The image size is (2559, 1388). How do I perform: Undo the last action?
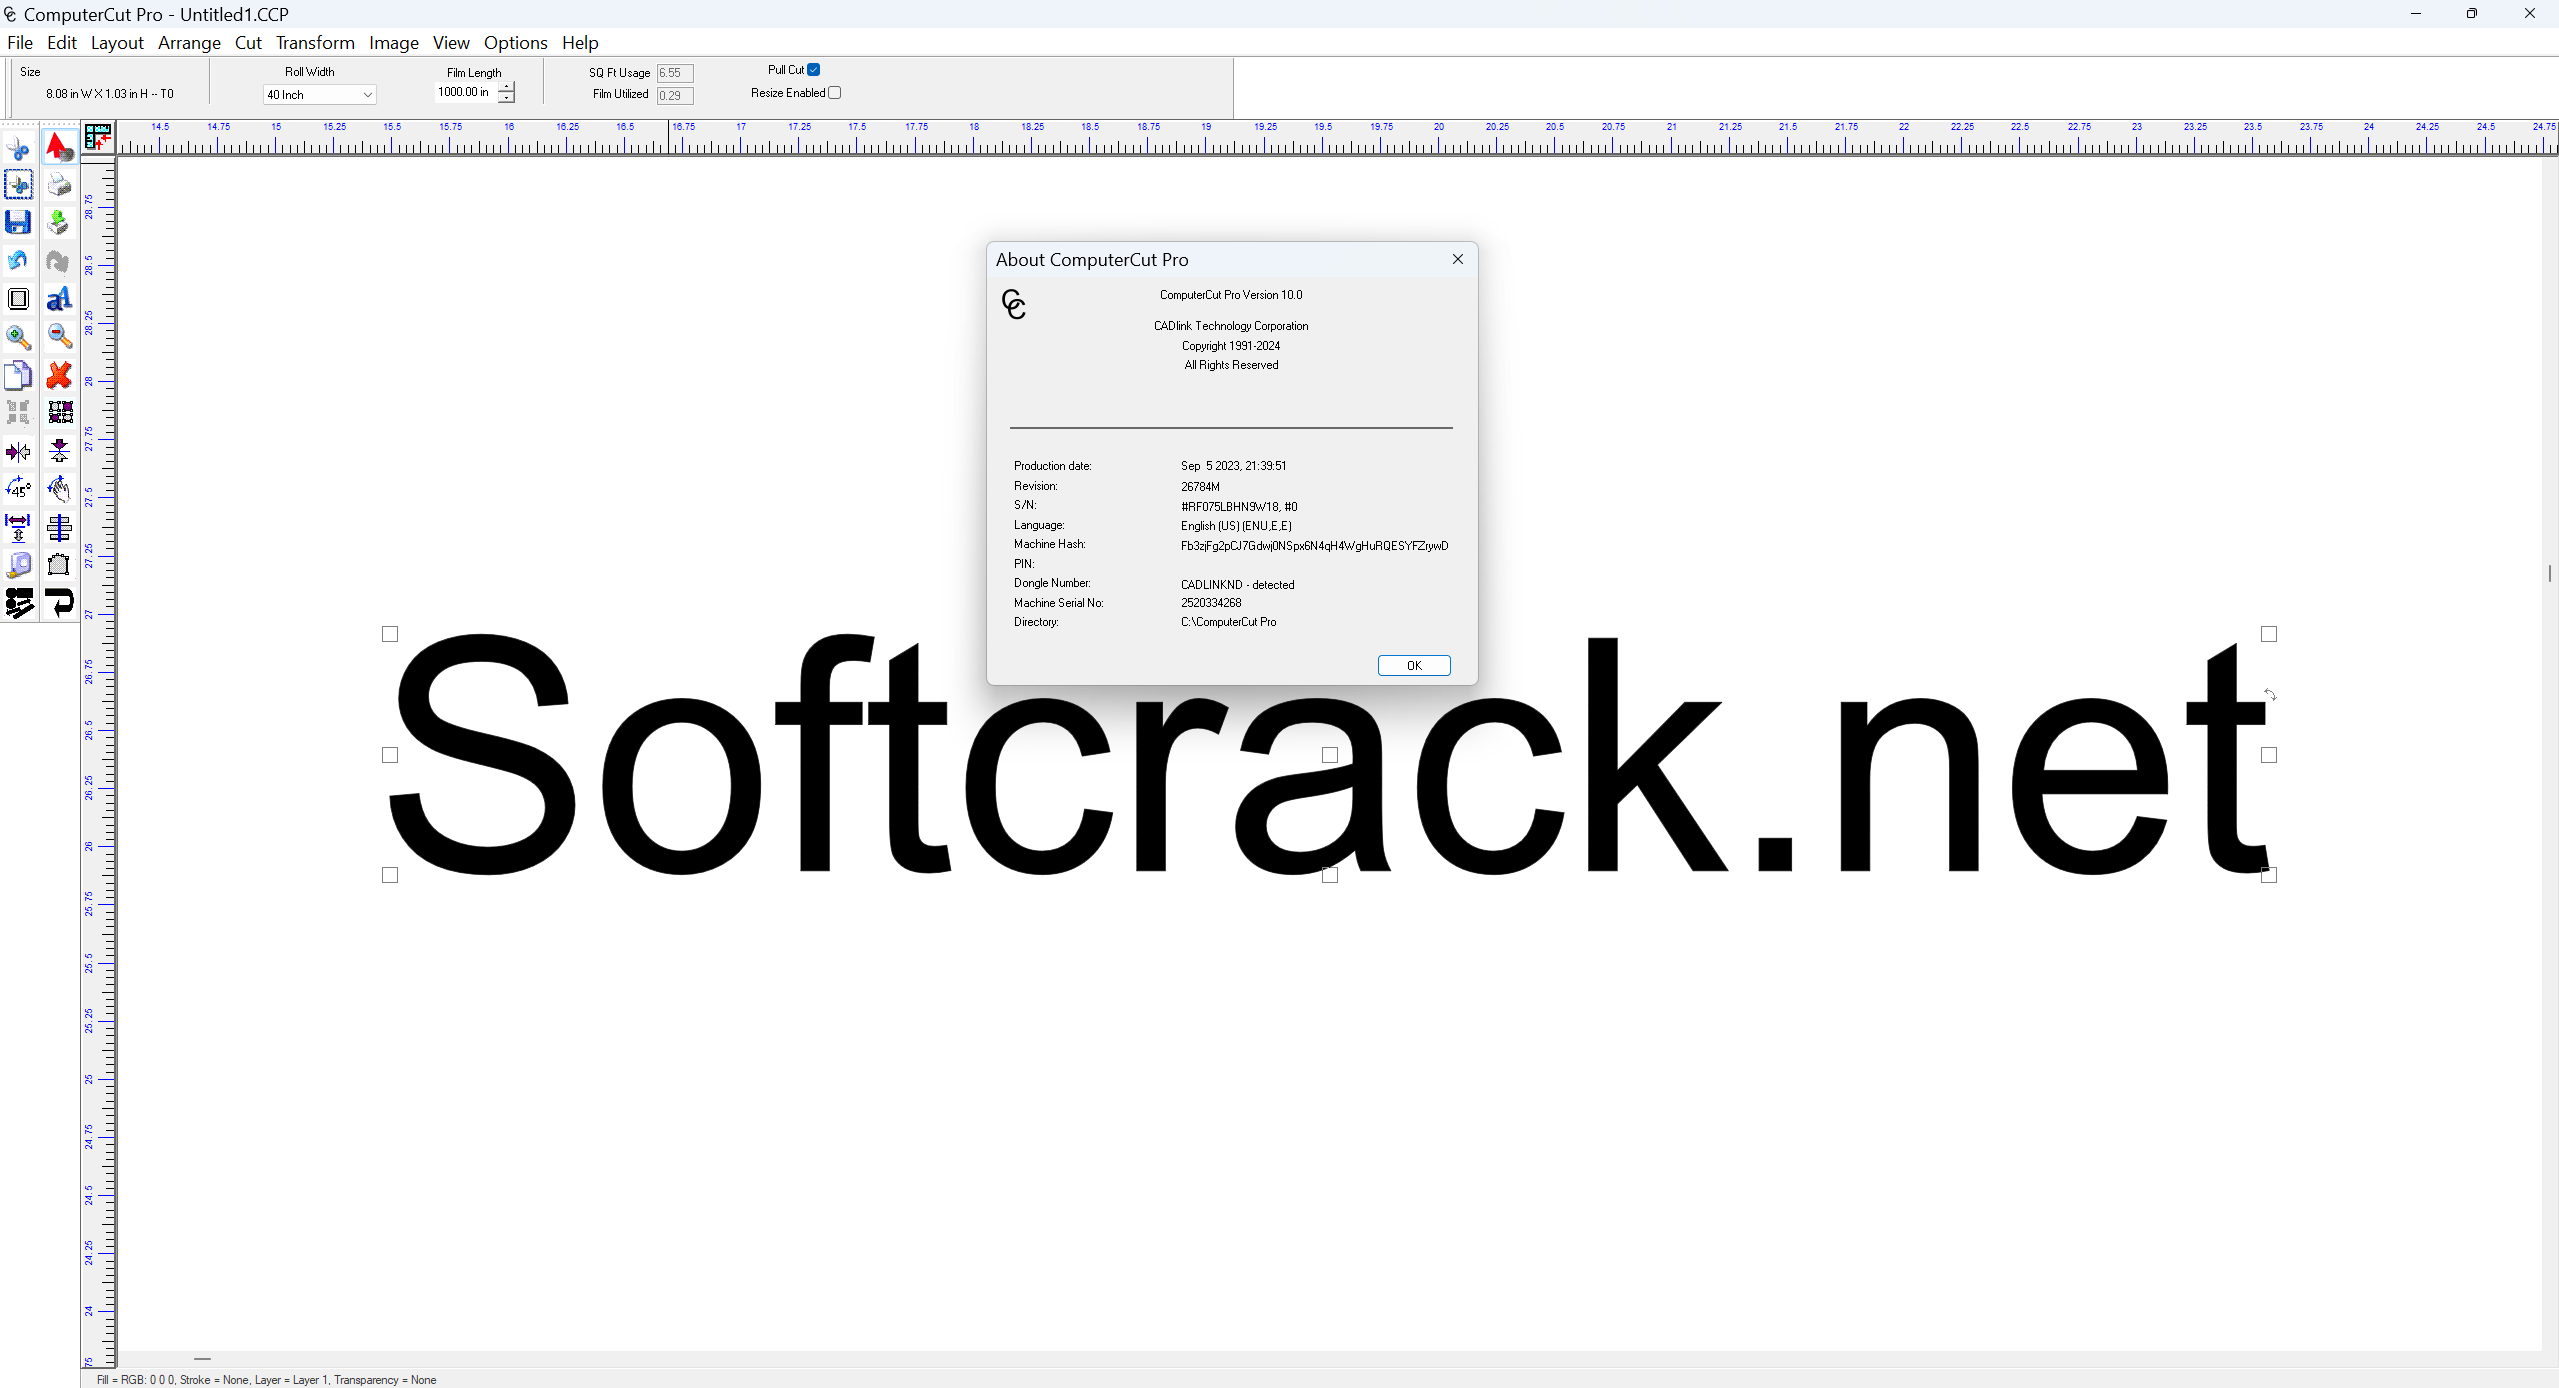(17, 260)
